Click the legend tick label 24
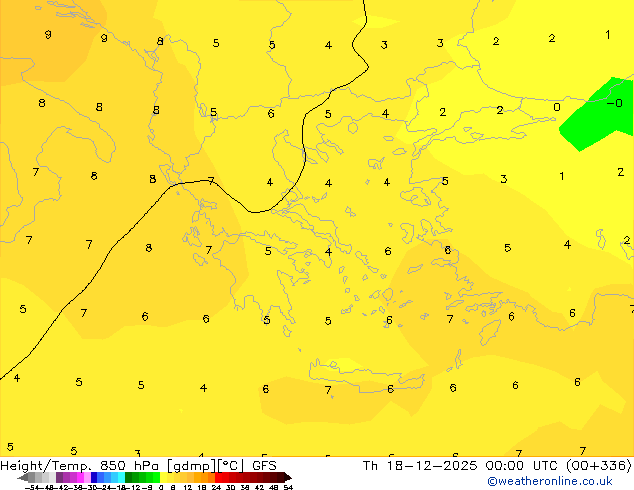Screen dimensions: 634x490 point(216,487)
